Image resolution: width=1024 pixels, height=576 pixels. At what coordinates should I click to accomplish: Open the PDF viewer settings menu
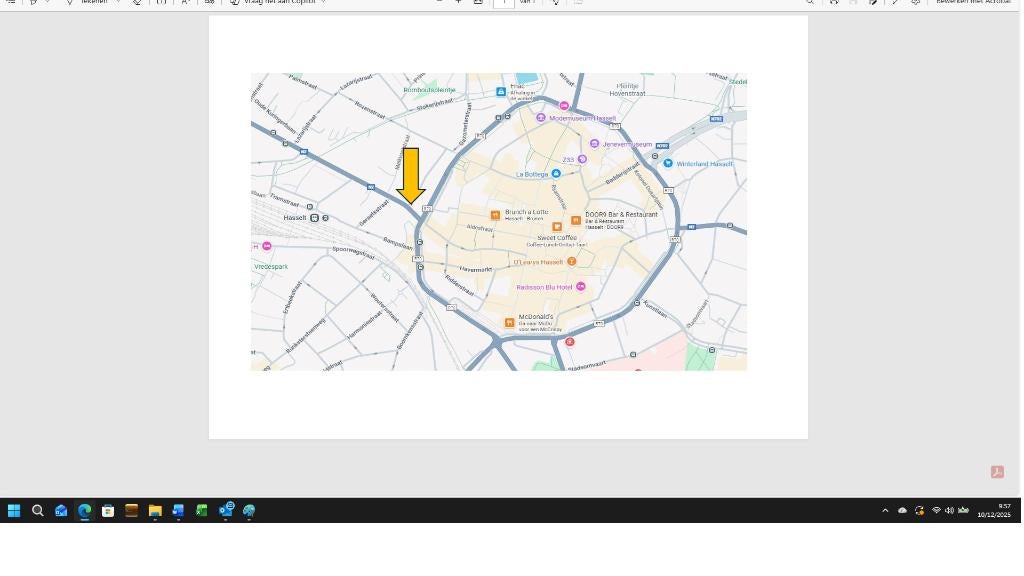(x=914, y=3)
